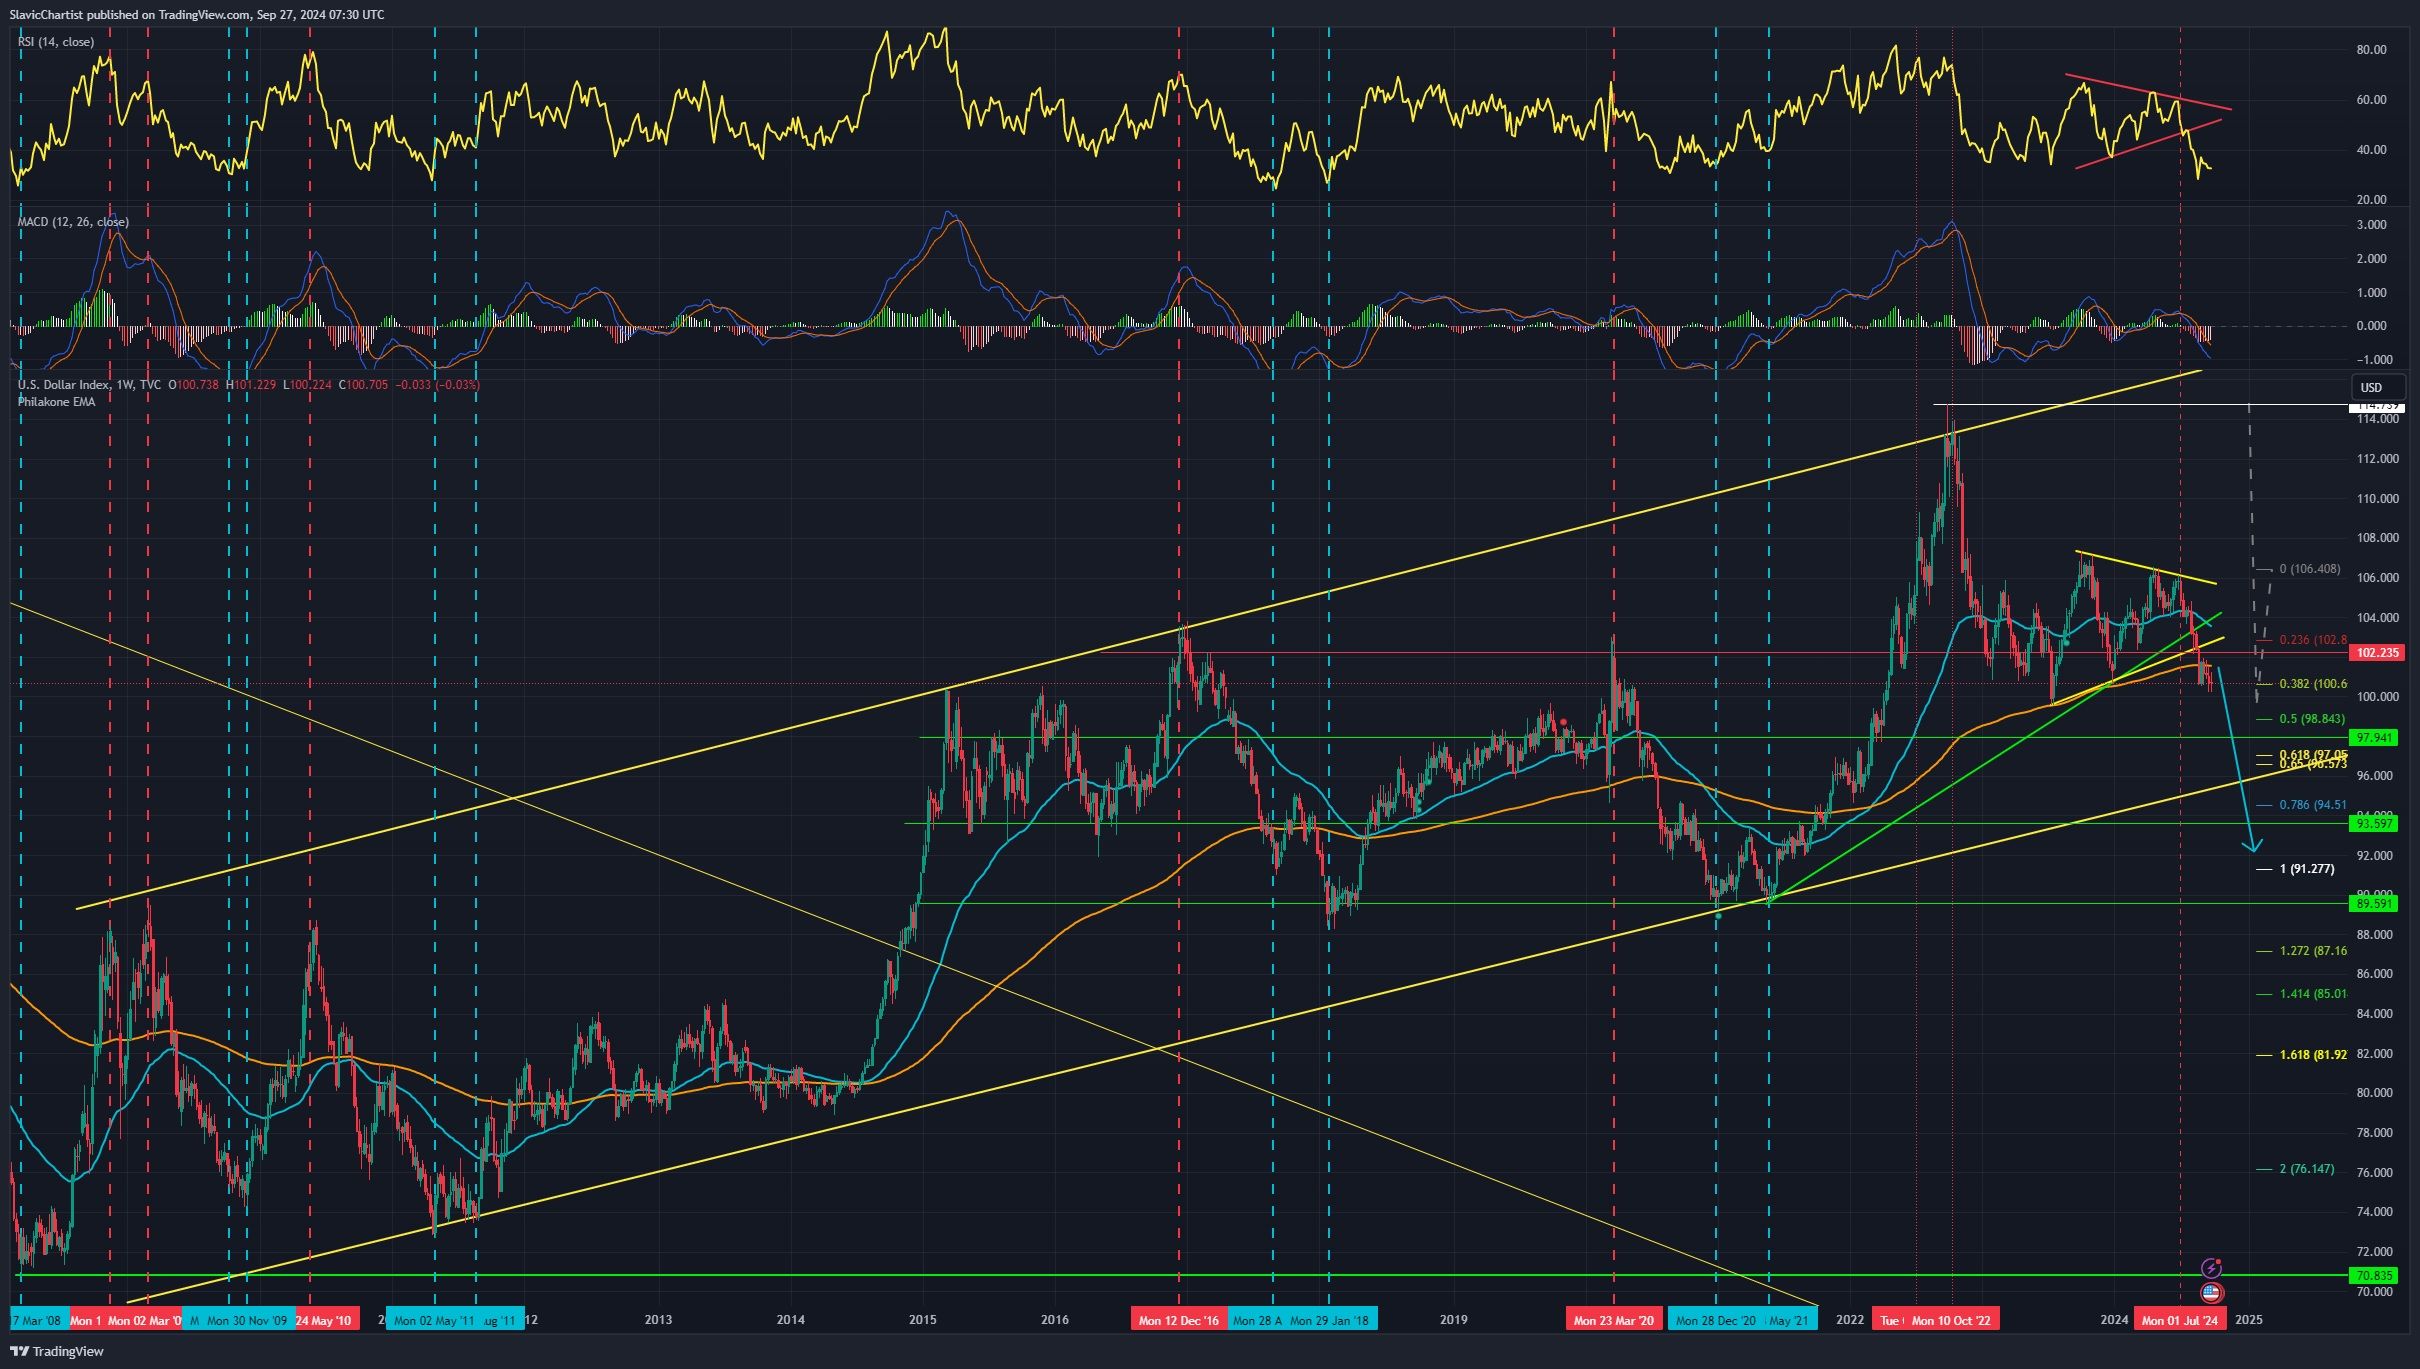Select the green 89.591 price label
This screenshot has height=1369, width=2420.
(2376, 904)
